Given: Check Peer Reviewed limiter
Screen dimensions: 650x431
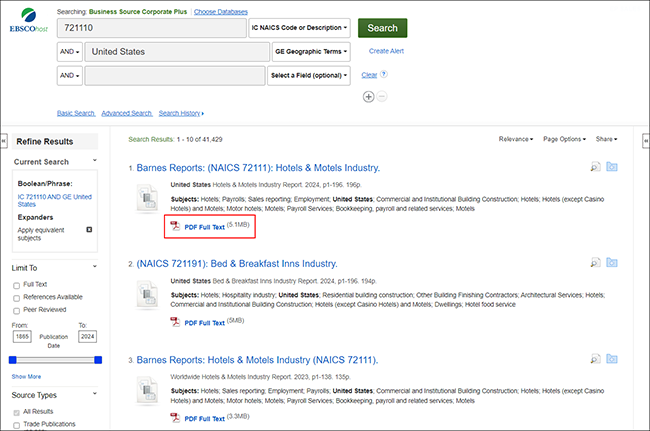Looking at the screenshot, I should click(x=17, y=311).
